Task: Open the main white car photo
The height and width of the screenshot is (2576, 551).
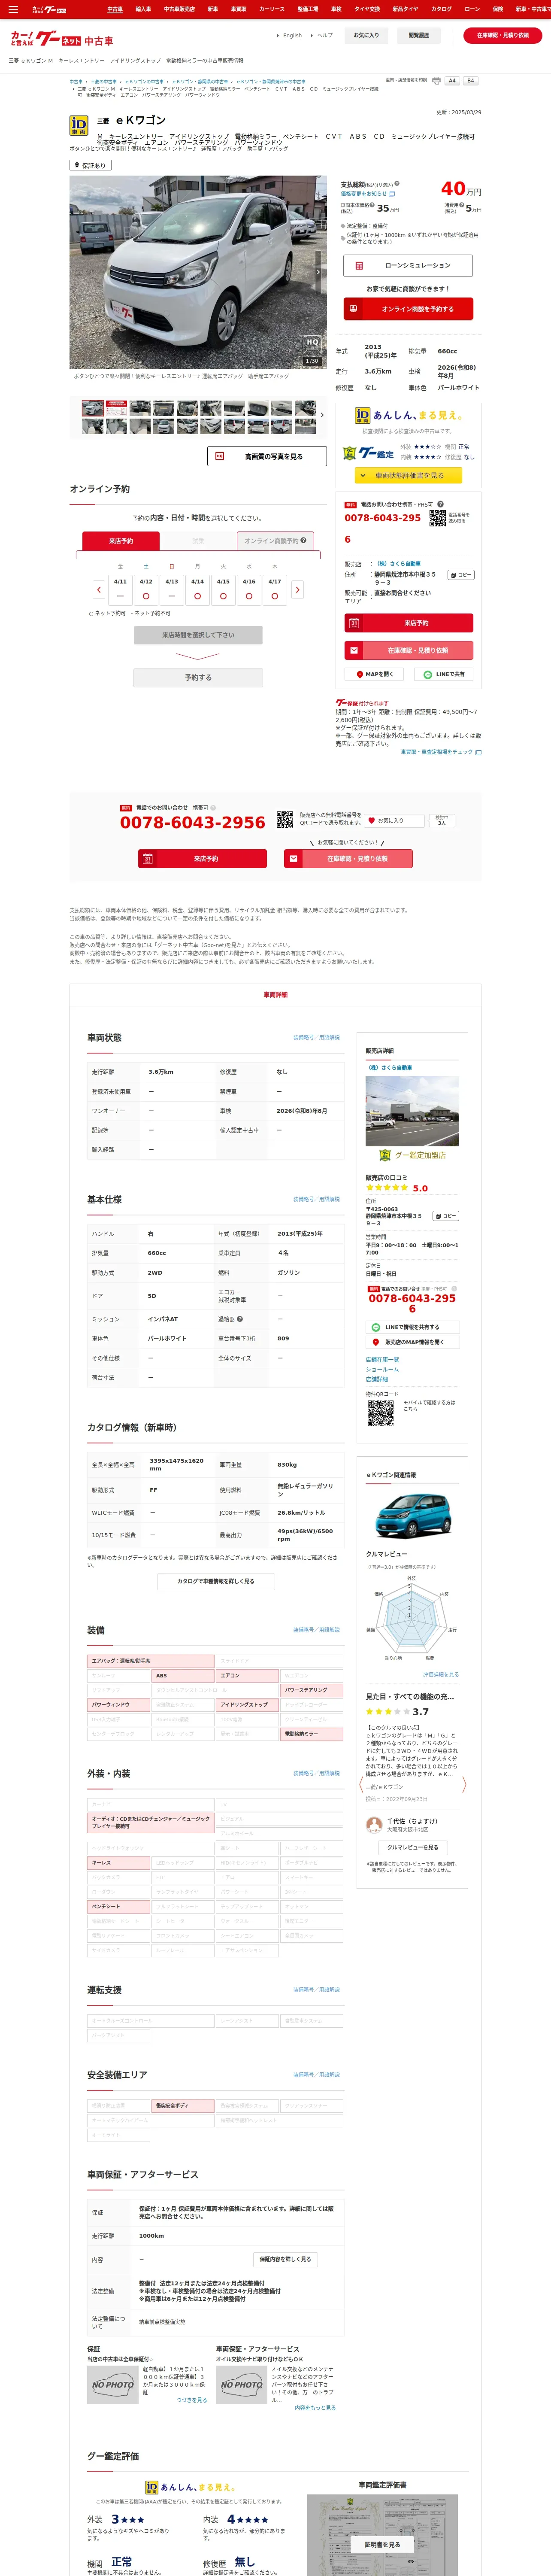Action: (x=197, y=272)
